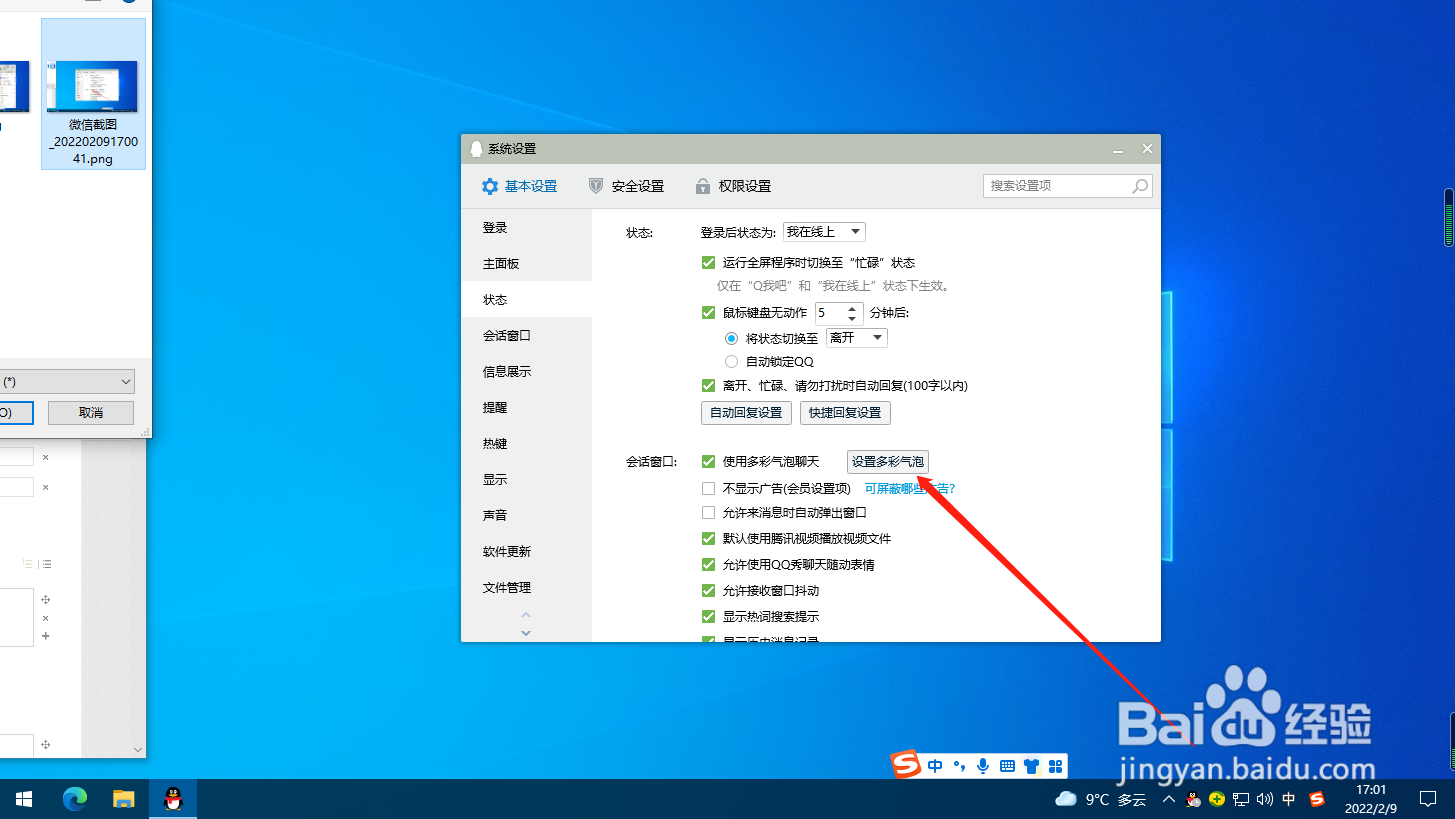Click the magnifier icon in settings search box
Viewport: 1455px width, 819px height.
1139,186
